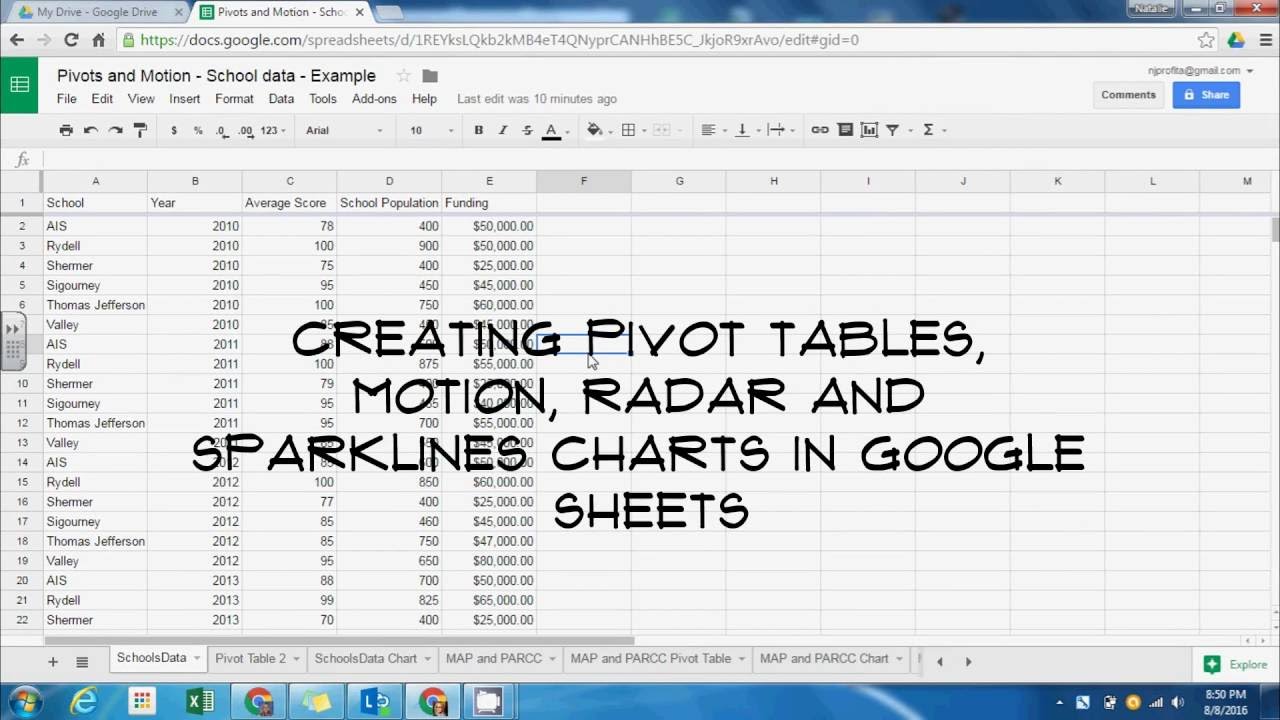Open the File menu
This screenshot has width=1280, height=720.
tap(67, 99)
